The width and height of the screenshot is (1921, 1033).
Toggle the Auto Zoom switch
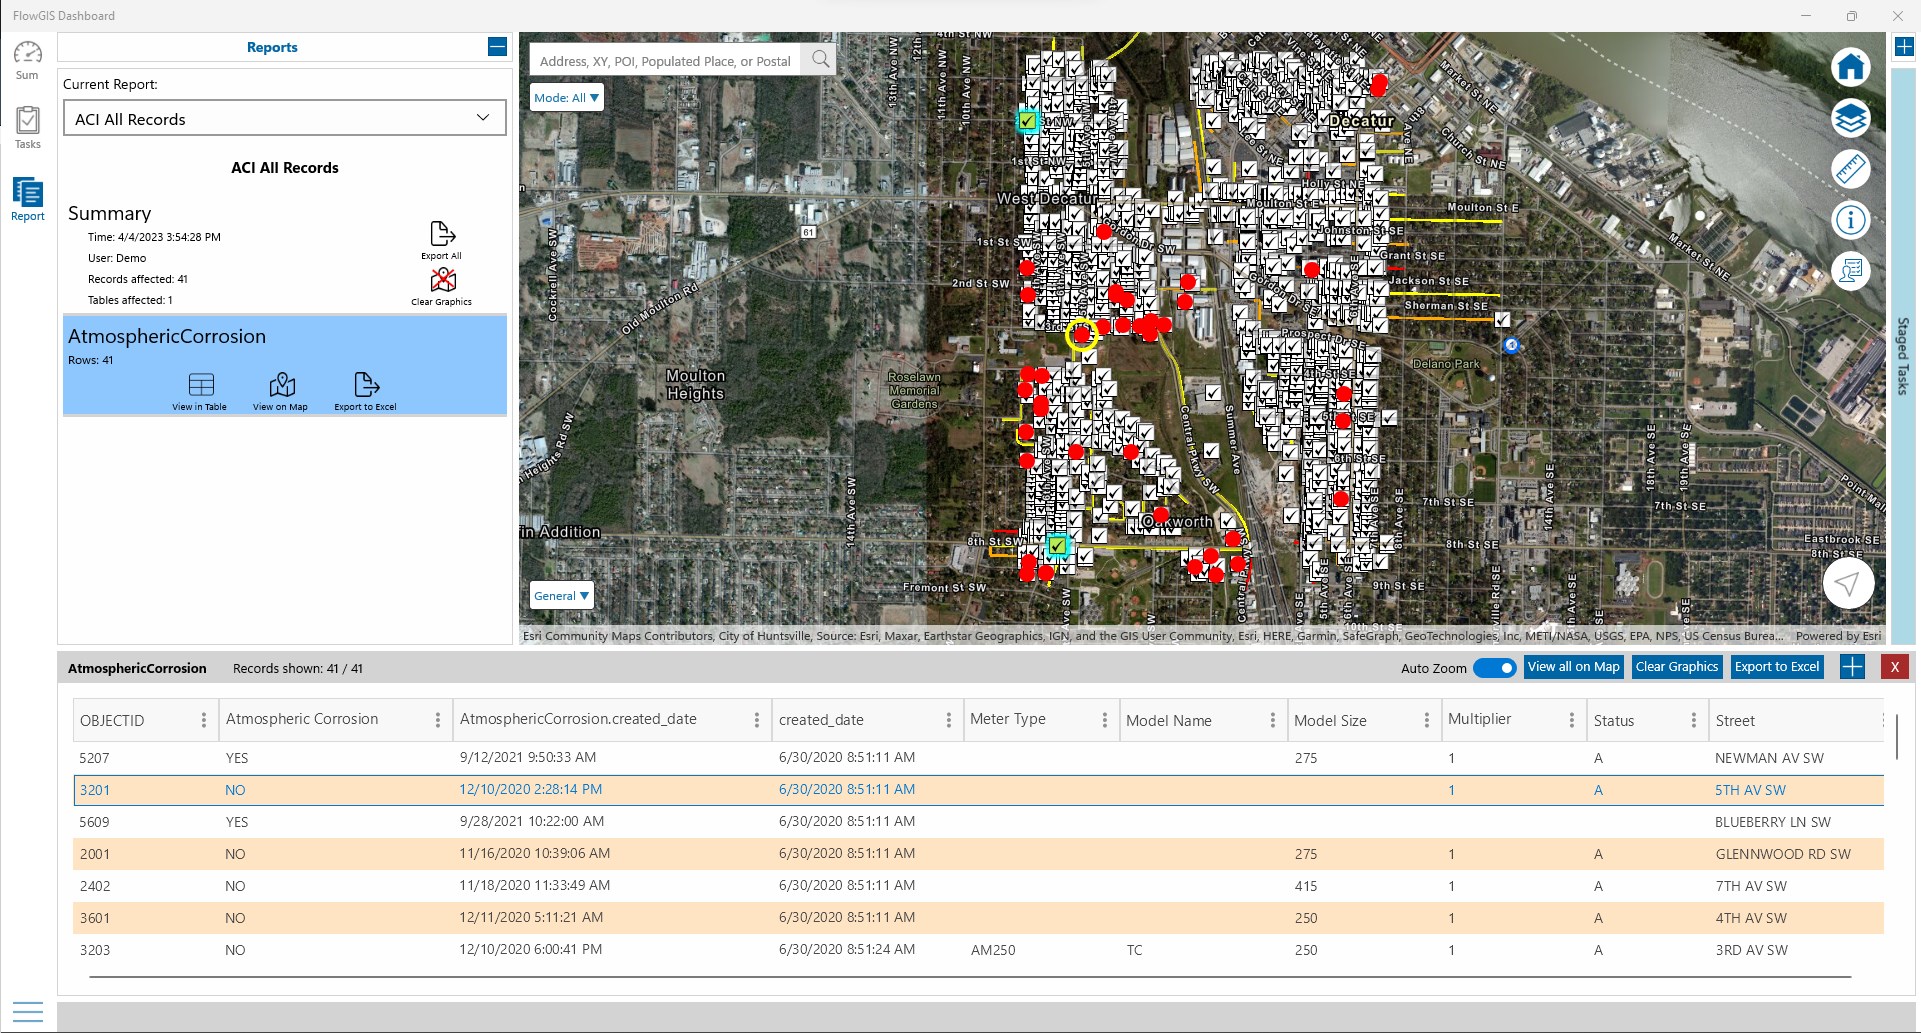coord(1494,668)
